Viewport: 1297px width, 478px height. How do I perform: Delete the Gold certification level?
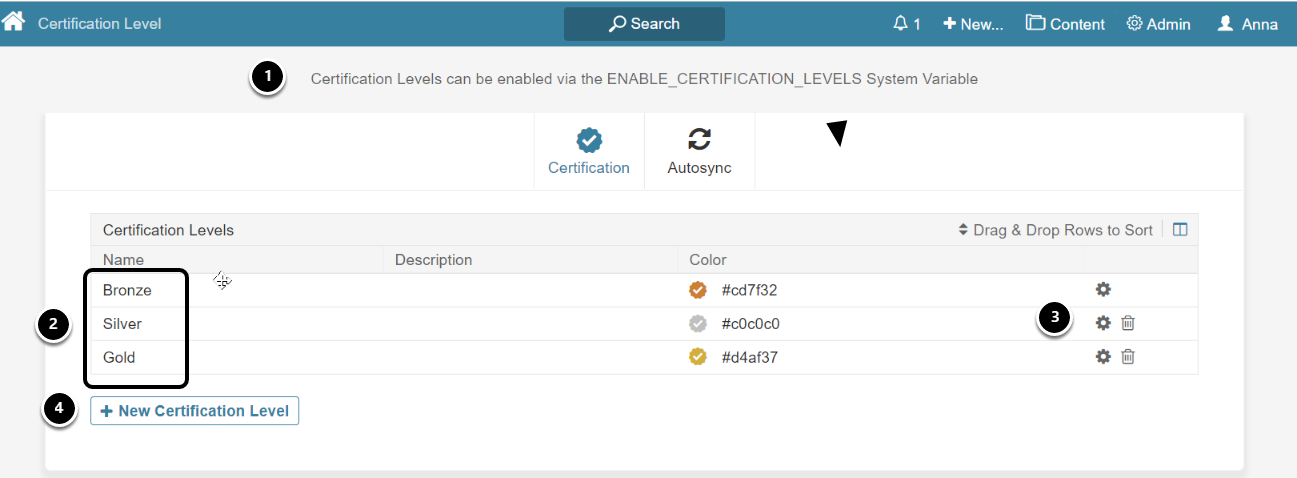point(1128,357)
